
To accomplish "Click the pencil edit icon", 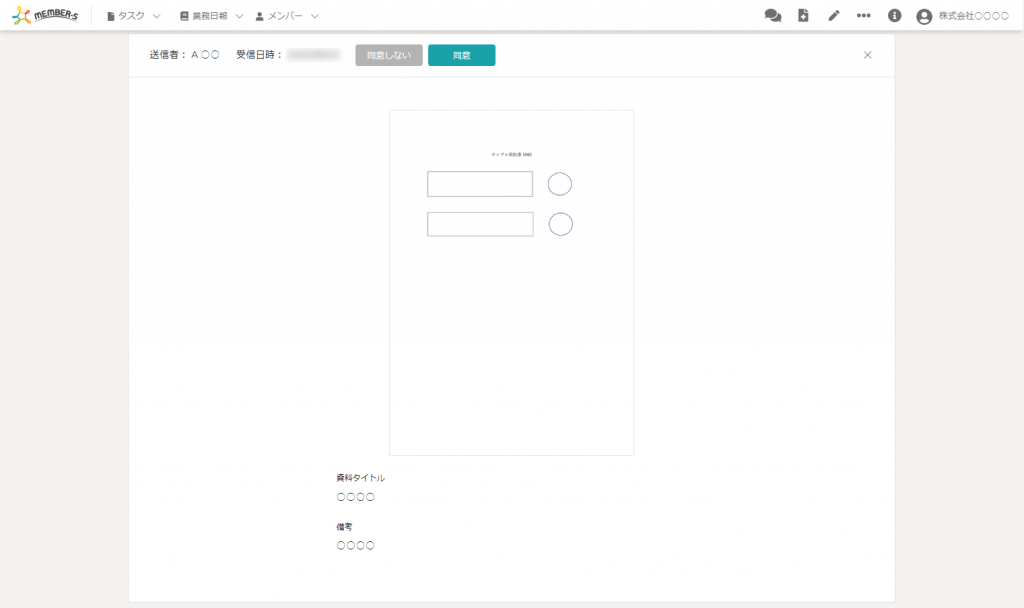I will pyautogui.click(x=834, y=16).
